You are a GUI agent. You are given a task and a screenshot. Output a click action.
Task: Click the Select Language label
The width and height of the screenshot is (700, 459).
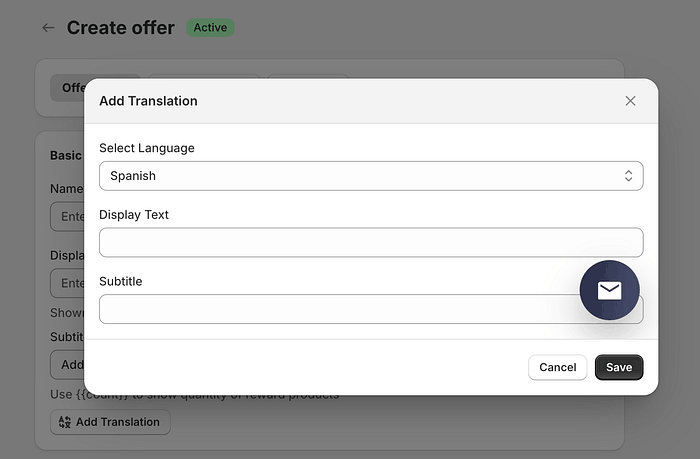click(x=147, y=148)
